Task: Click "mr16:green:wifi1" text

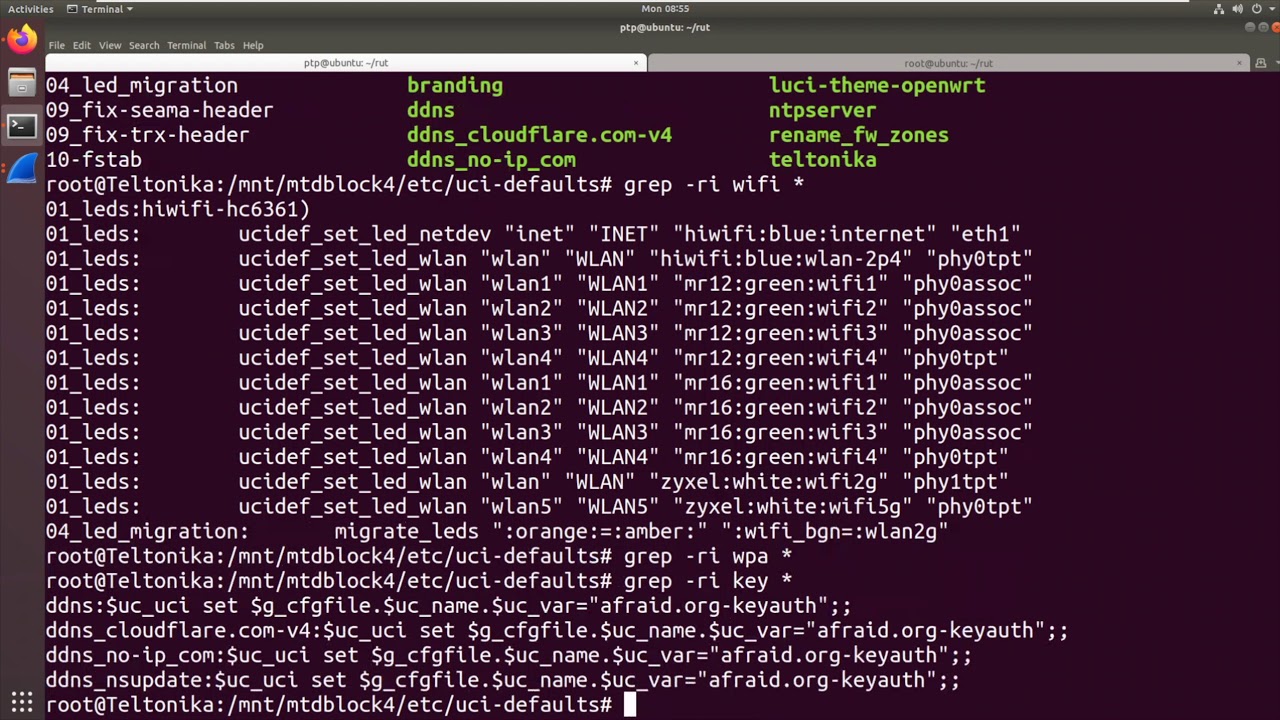Action: click(780, 383)
